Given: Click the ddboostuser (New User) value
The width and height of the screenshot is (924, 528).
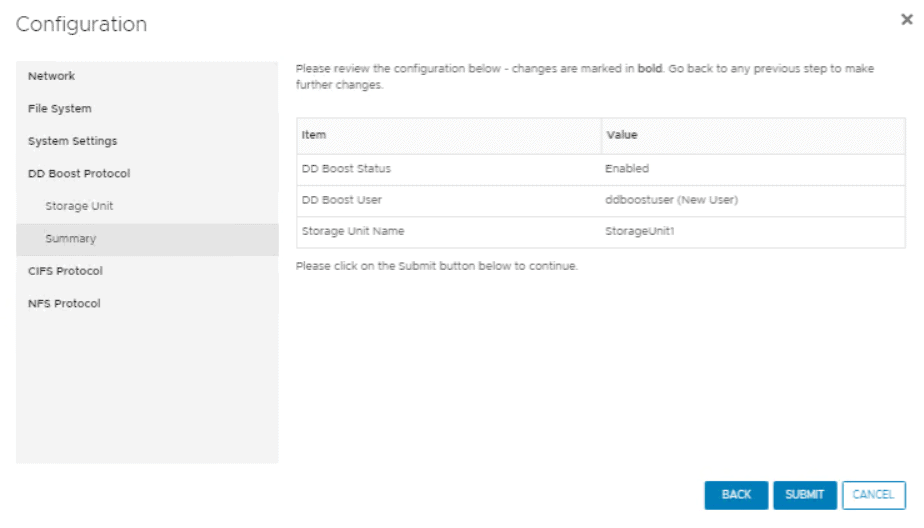Looking at the screenshot, I should (671, 200).
